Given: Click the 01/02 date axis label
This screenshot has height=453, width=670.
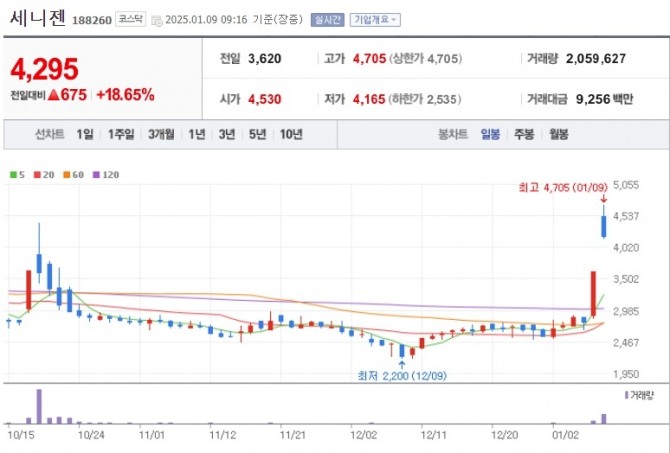Looking at the screenshot, I should [x=565, y=435].
